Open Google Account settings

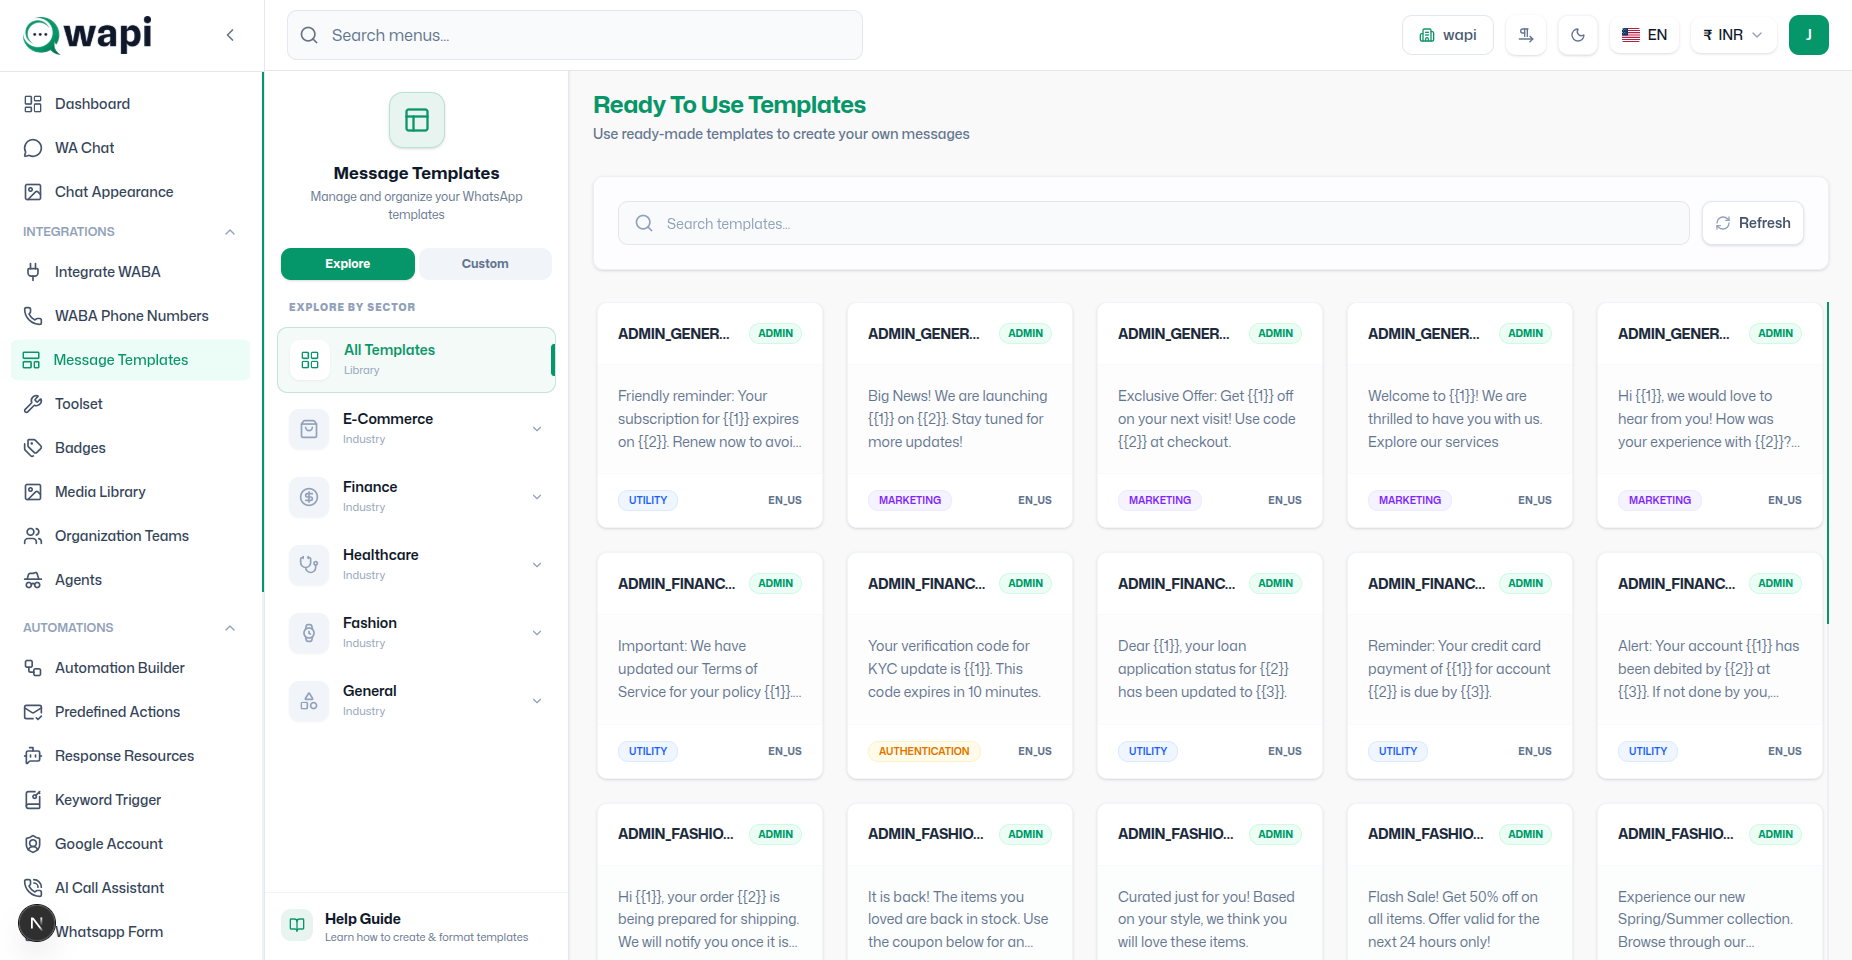[130, 844]
